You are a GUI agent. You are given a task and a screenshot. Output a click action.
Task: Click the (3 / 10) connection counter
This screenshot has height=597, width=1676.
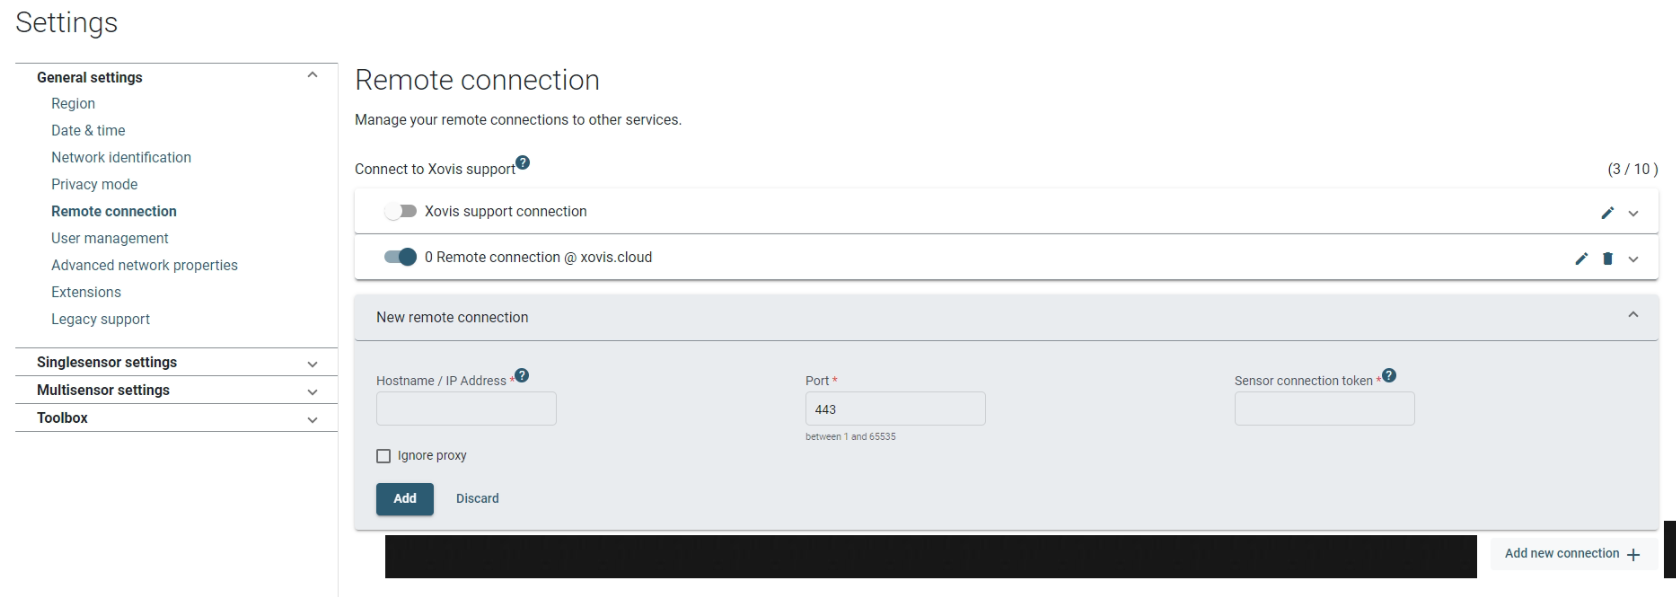pos(1632,169)
